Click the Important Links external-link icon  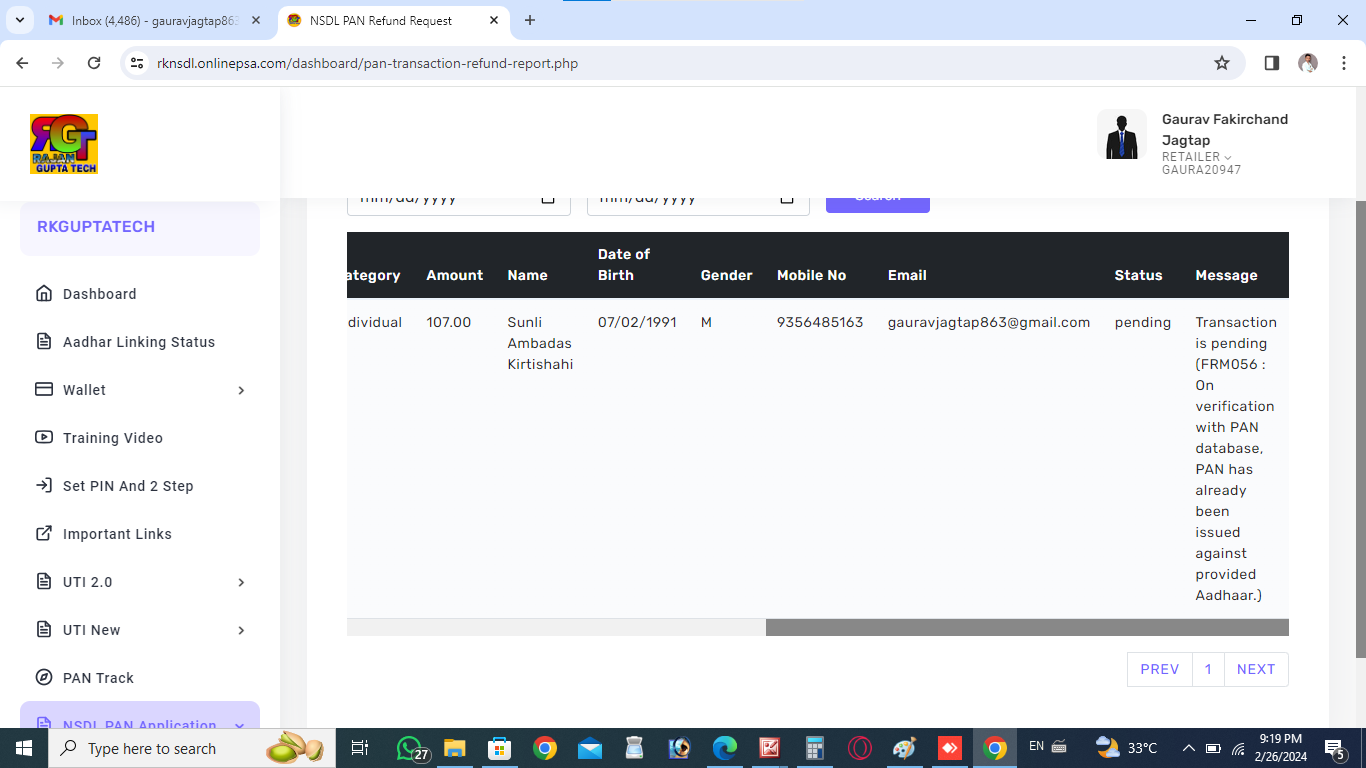44,534
